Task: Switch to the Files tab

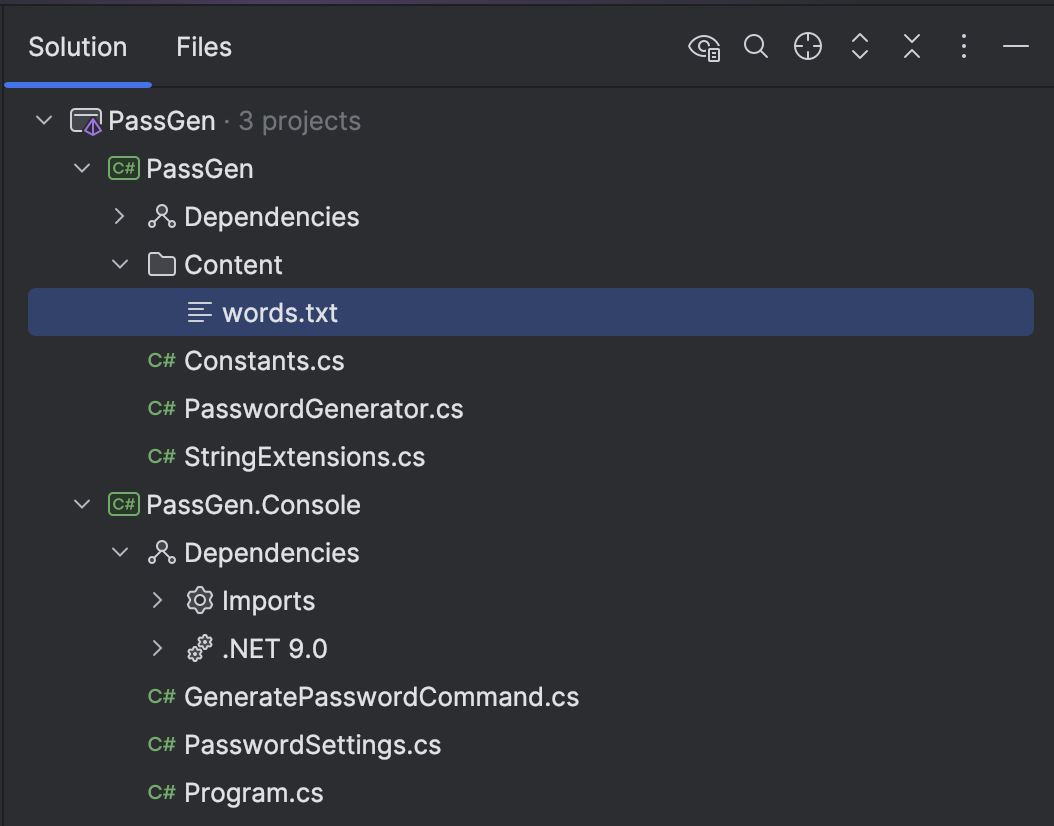Action: pos(204,47)
